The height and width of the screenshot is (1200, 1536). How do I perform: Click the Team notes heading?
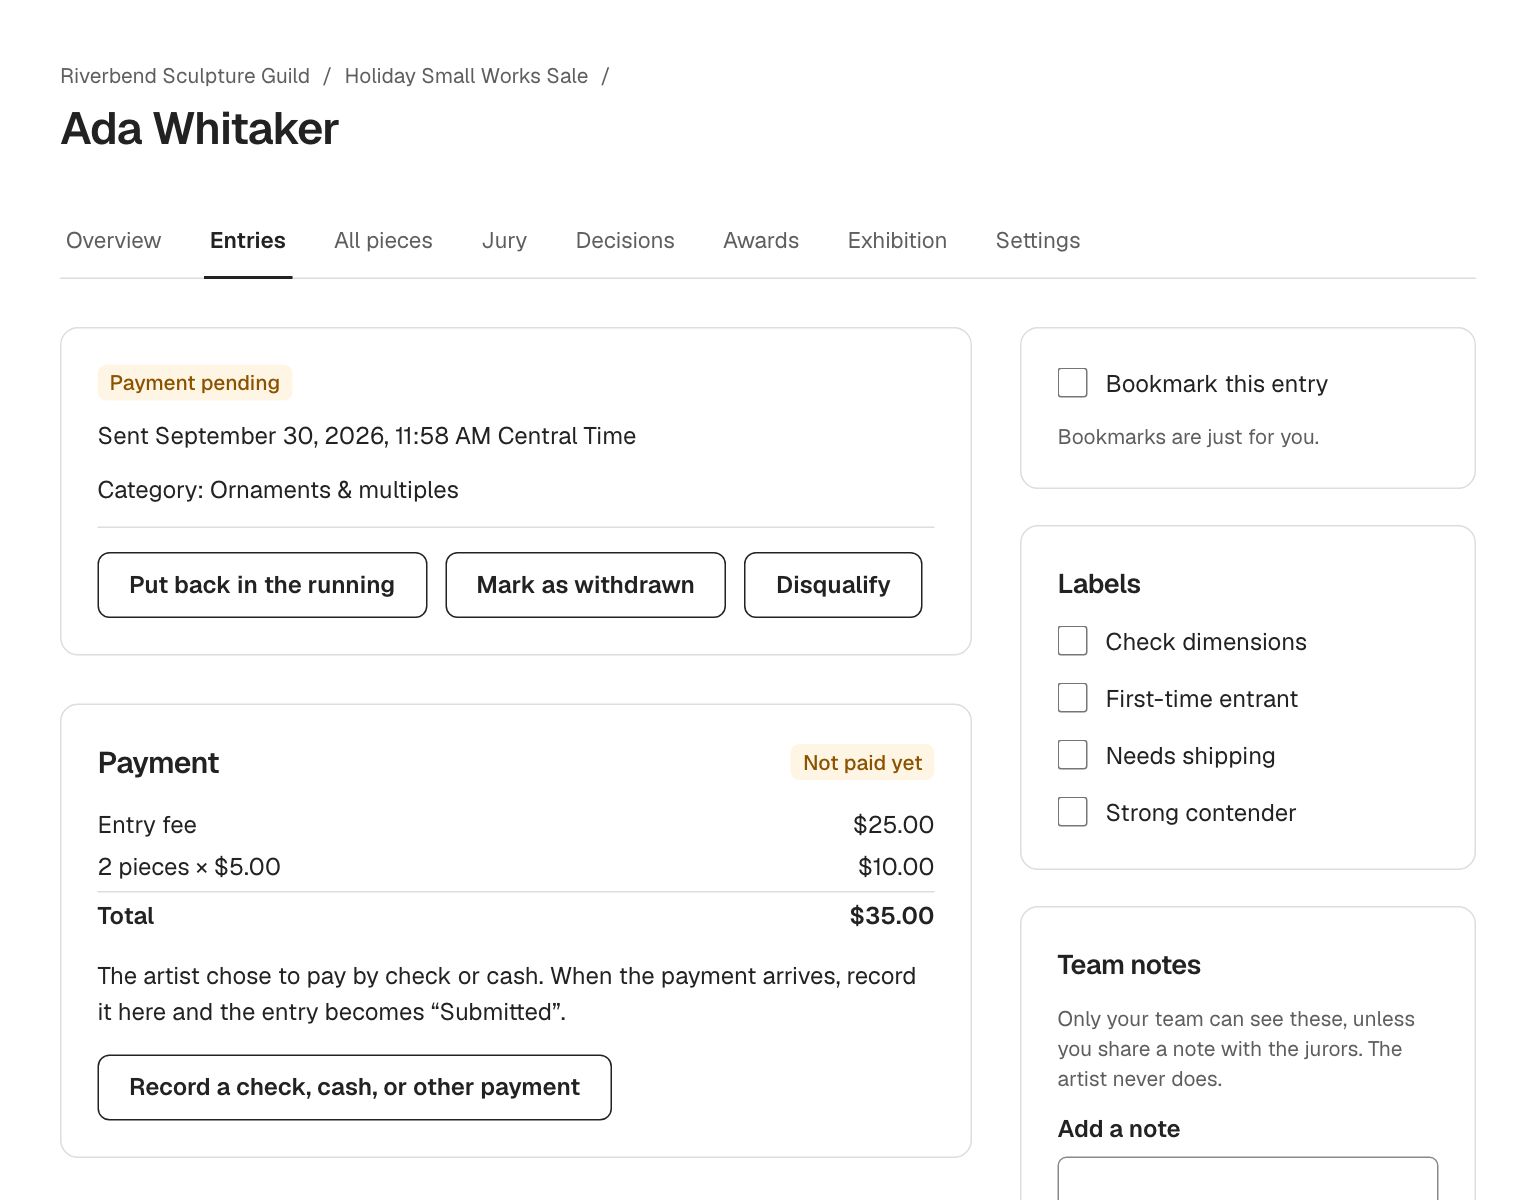pos(1129,965)
